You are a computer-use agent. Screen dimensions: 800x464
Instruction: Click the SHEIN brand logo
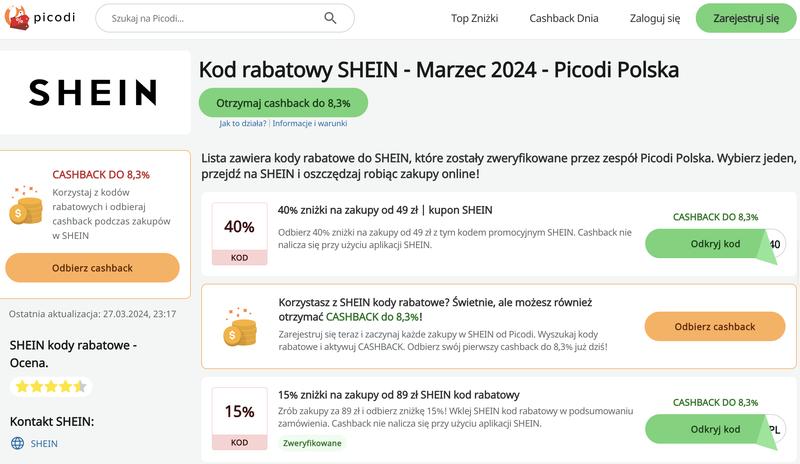coord(93,92)
